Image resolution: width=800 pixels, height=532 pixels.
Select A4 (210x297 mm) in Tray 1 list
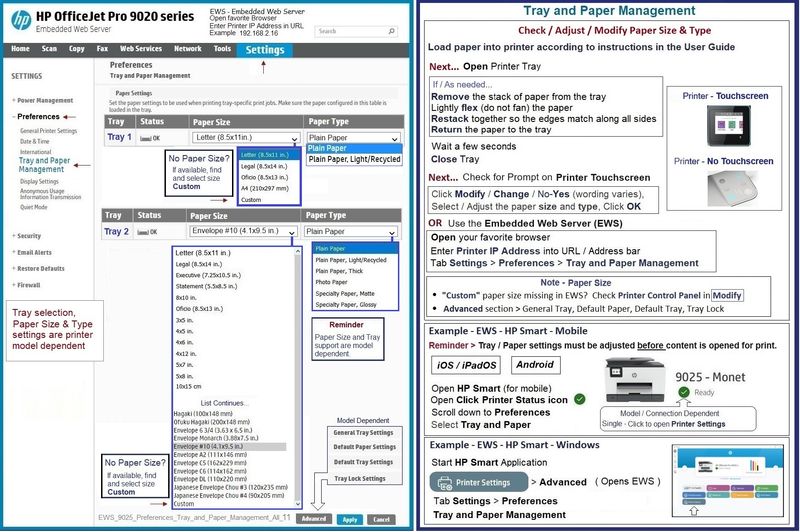point(265,189)
